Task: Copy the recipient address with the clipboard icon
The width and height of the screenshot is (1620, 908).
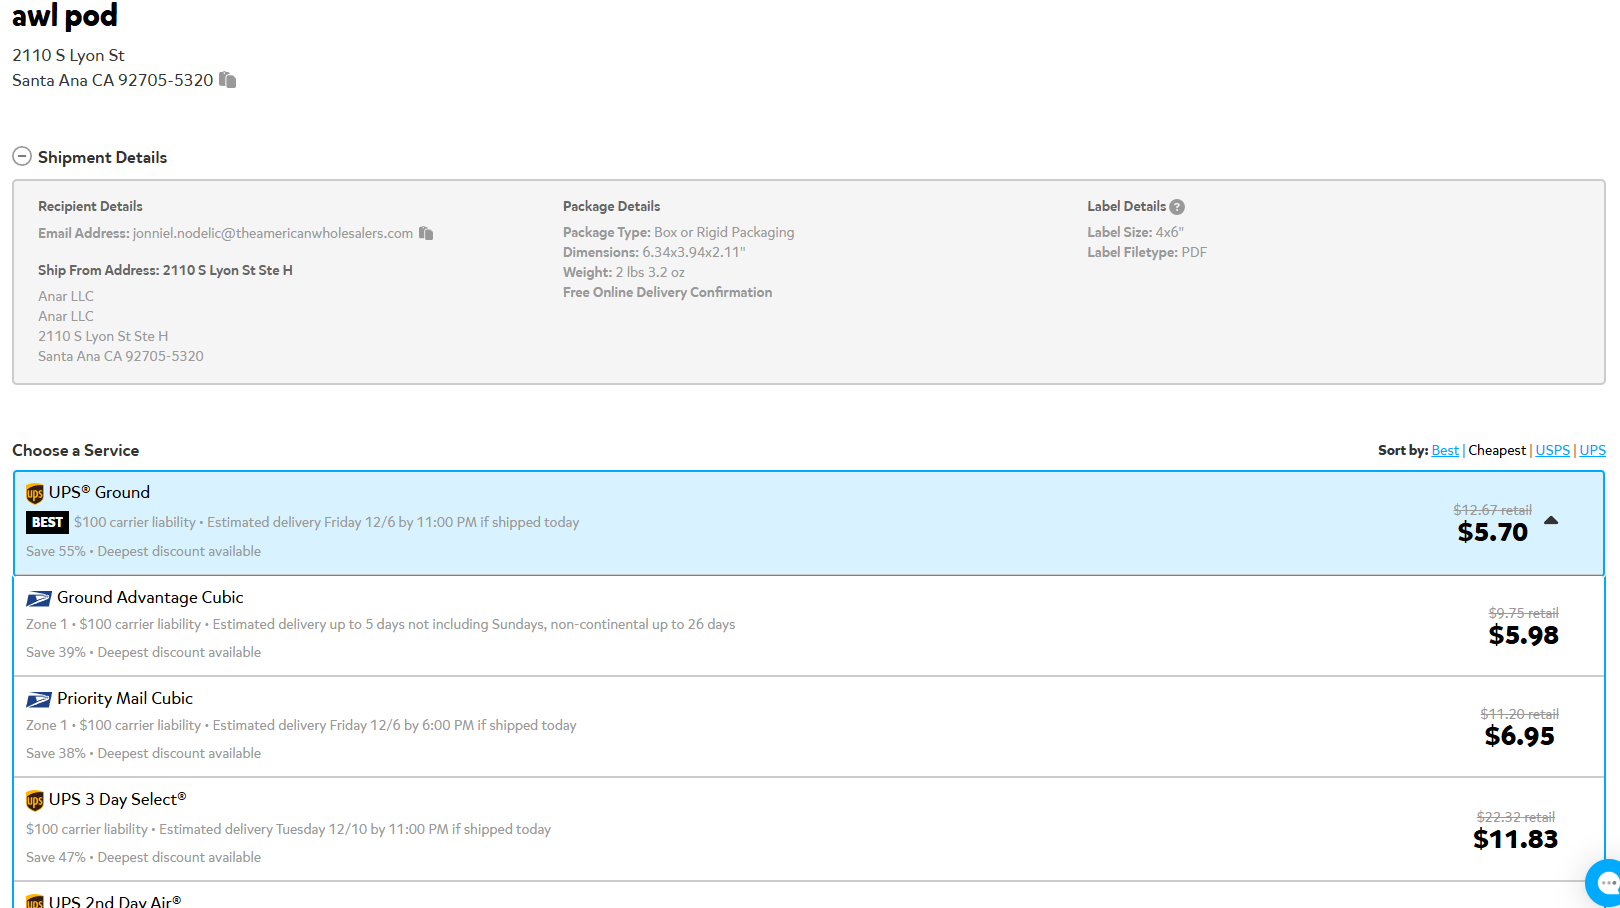Action: (x=228, y=80)
